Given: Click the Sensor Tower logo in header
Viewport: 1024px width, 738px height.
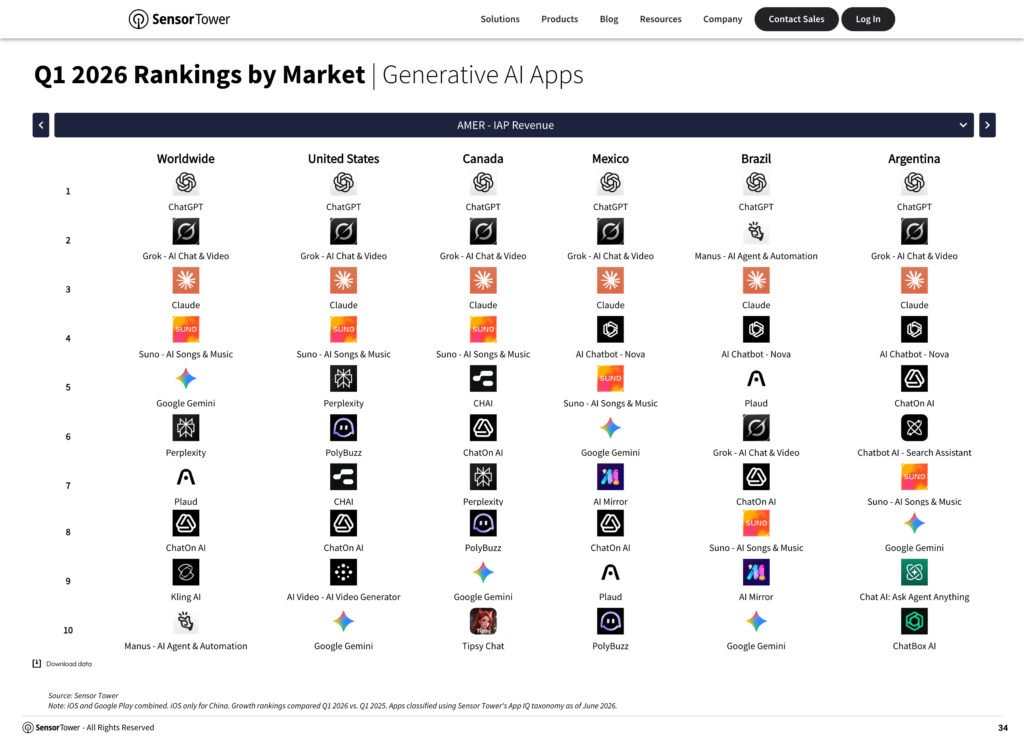Looking at the screenshot, I should (x=180, y=19).
